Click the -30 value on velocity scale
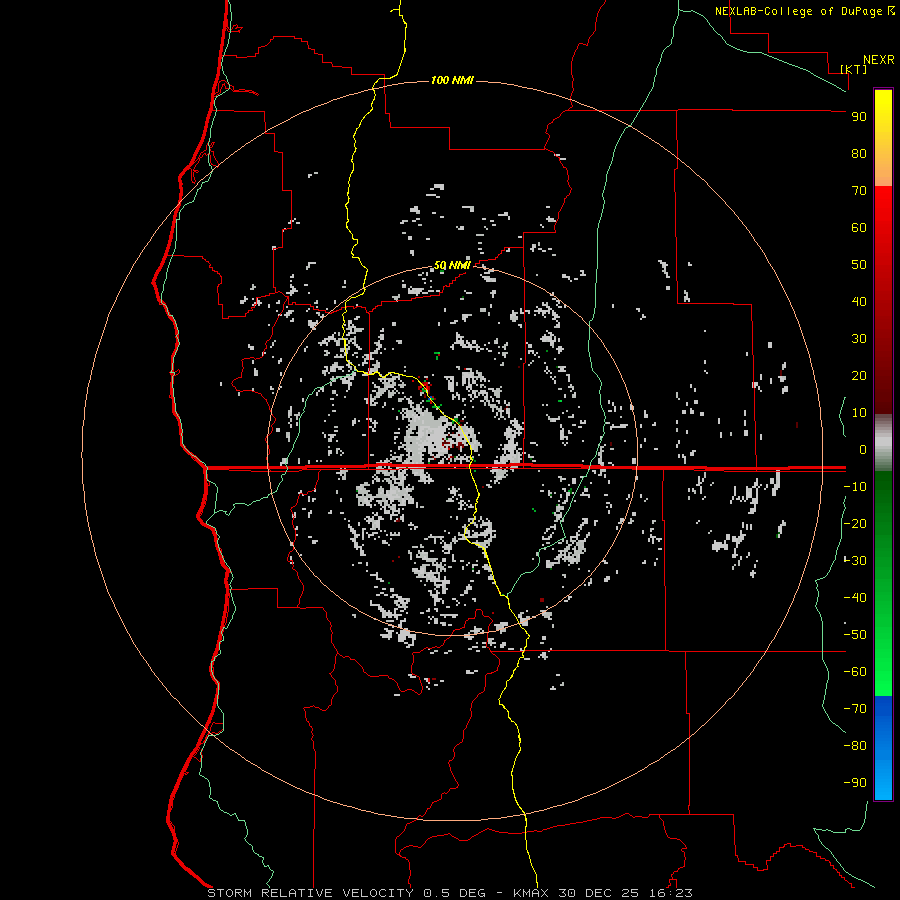Viewport: 900px width, 900px height. tap(855, 561)
